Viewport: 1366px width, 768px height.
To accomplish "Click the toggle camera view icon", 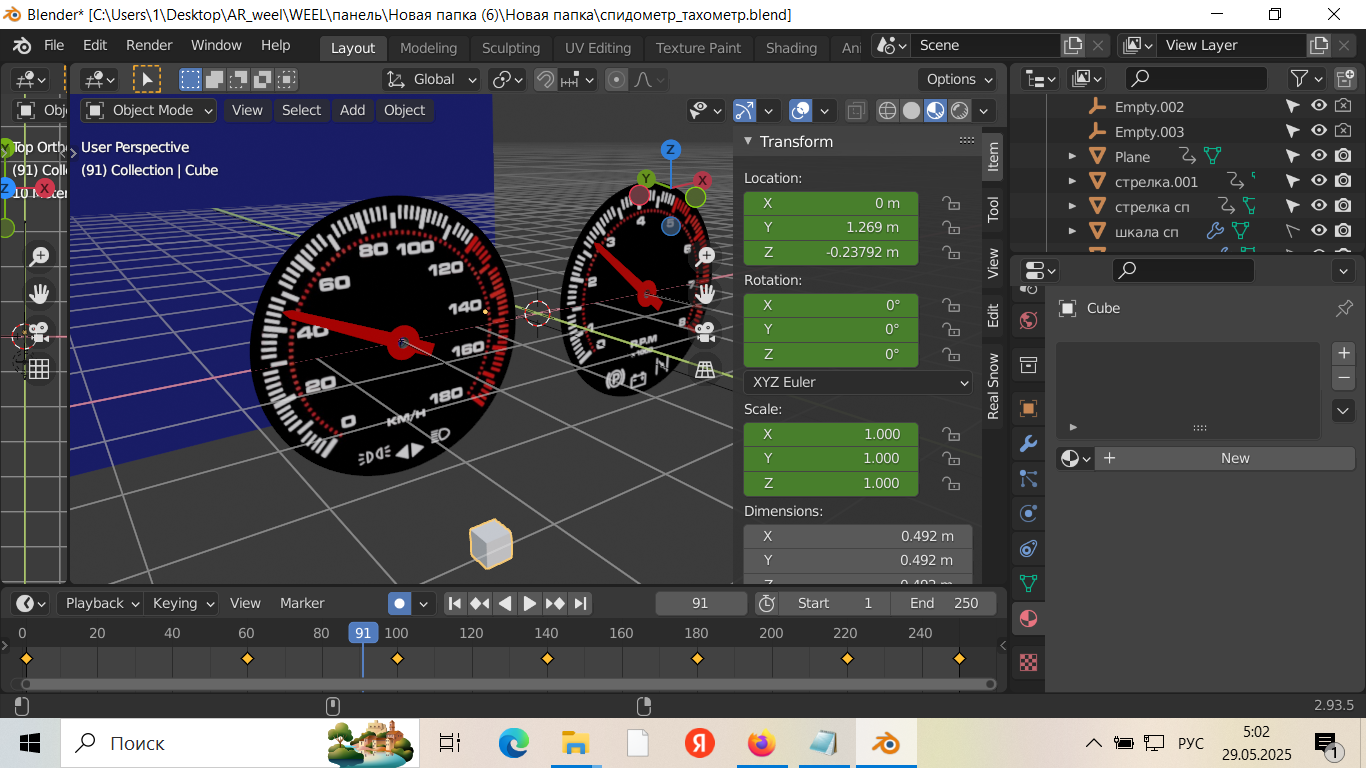I will [x=705, y=331].
